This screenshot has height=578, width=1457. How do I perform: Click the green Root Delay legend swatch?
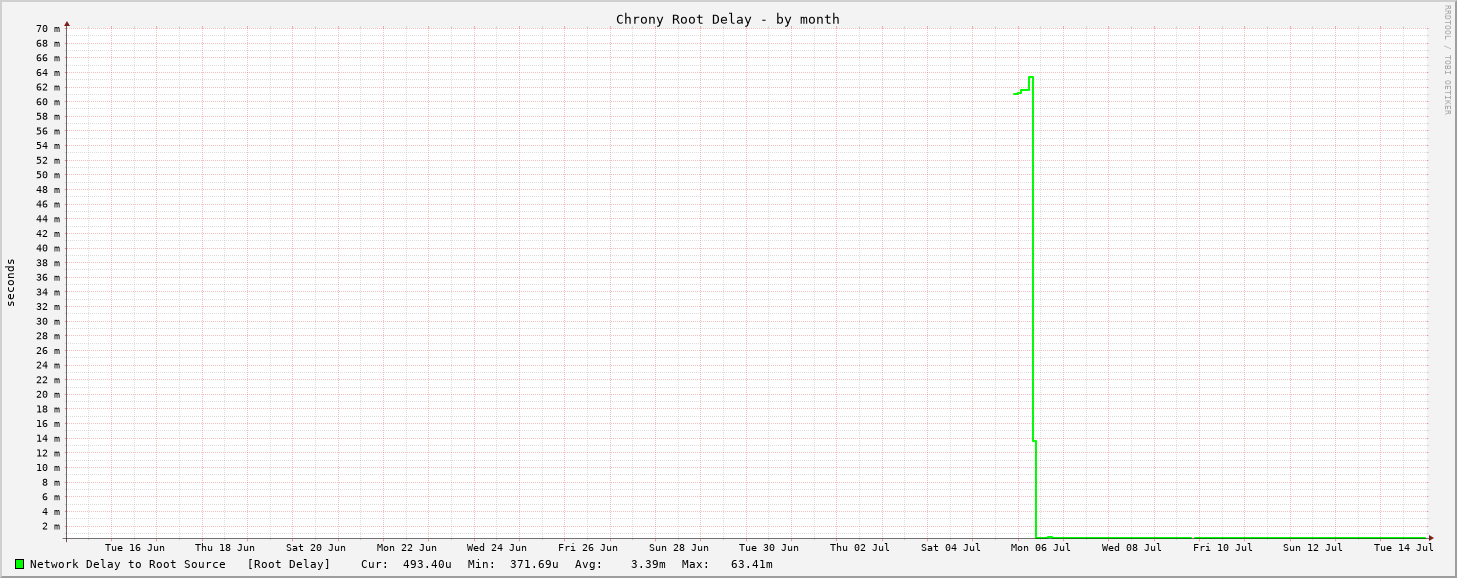point(19,564)
